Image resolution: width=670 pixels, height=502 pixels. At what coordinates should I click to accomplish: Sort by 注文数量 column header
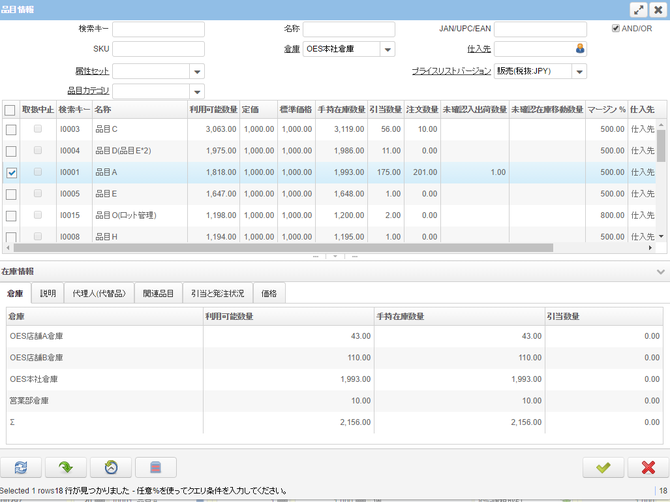point(422,110)
